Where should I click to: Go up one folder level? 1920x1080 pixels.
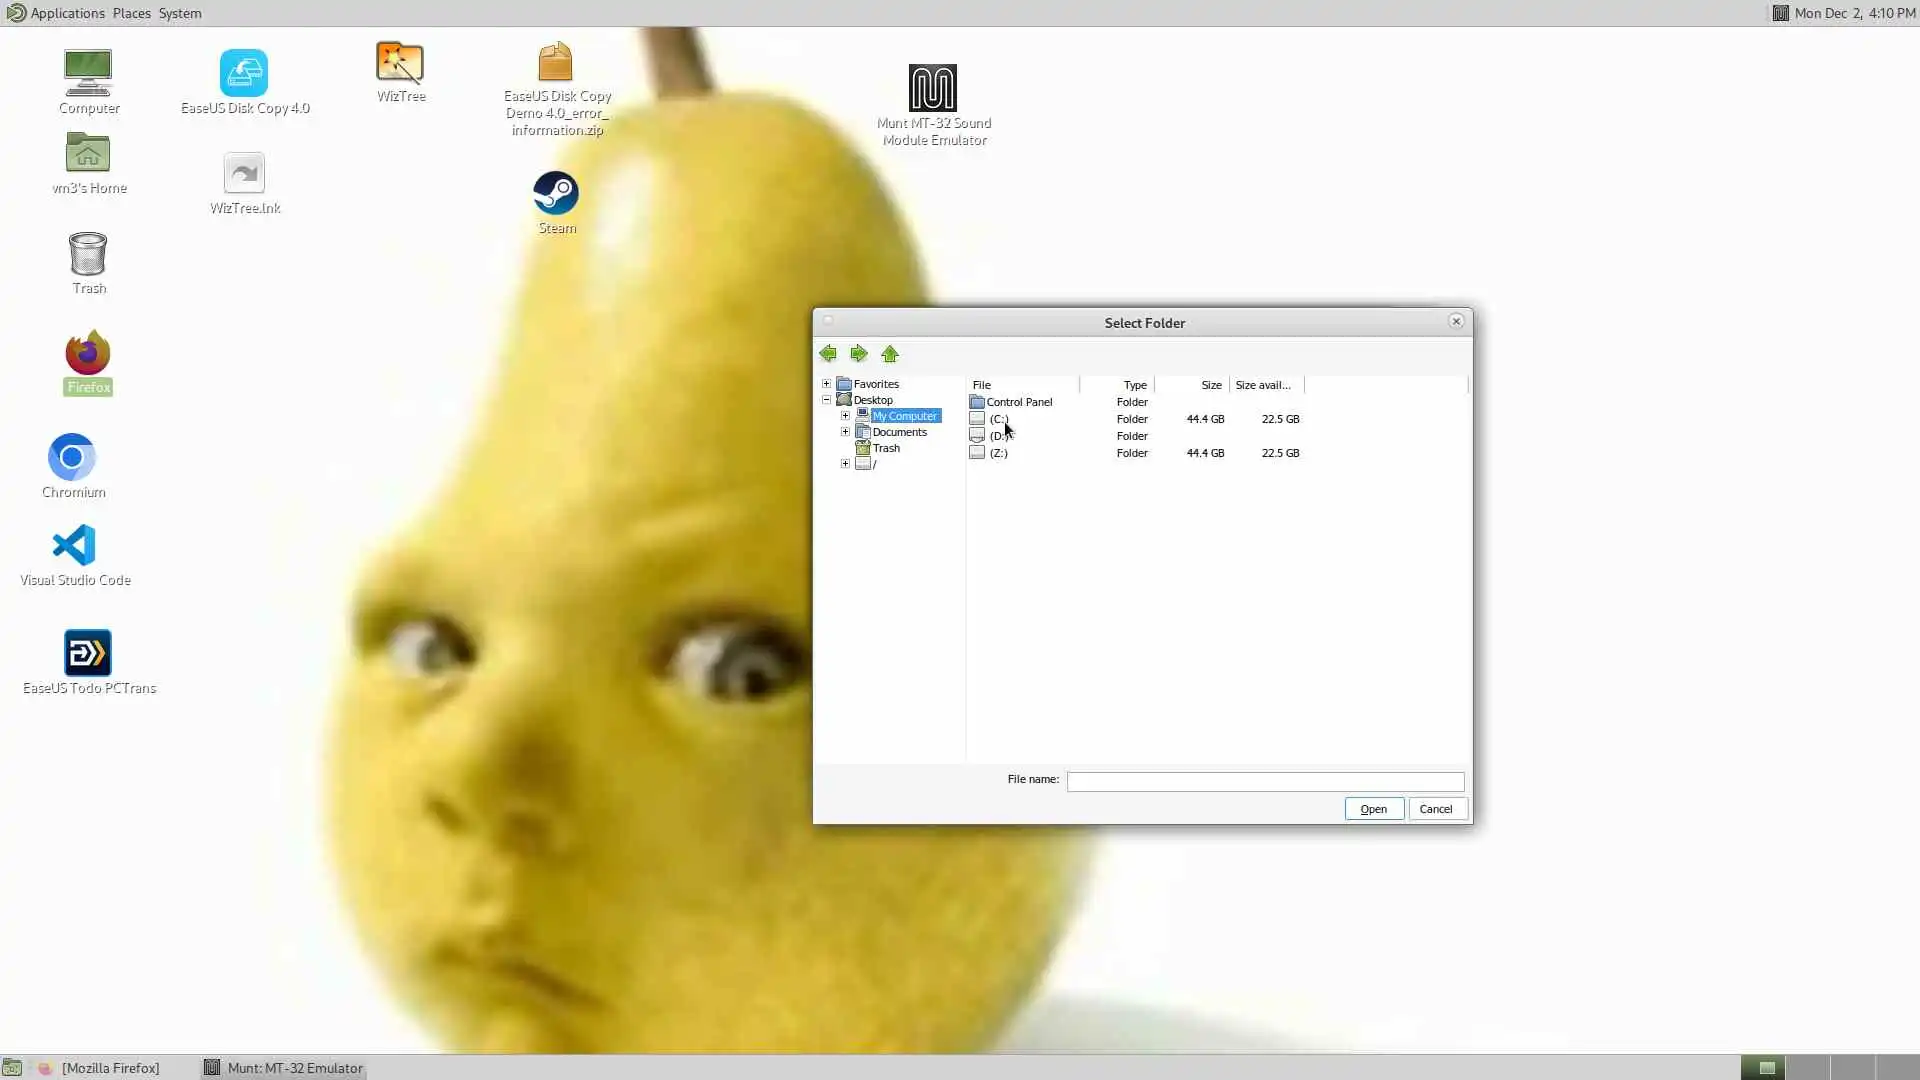(x=890, y=354)
